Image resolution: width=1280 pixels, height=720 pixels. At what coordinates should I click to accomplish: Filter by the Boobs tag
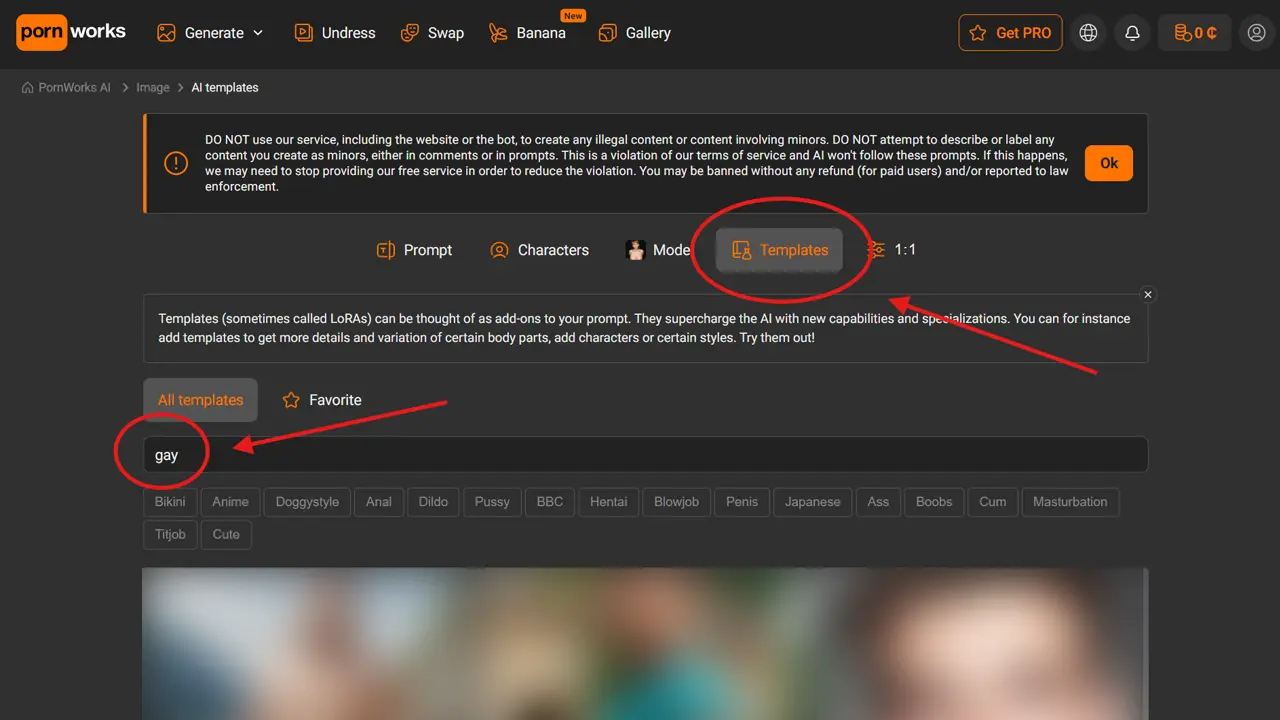(934, 502)
